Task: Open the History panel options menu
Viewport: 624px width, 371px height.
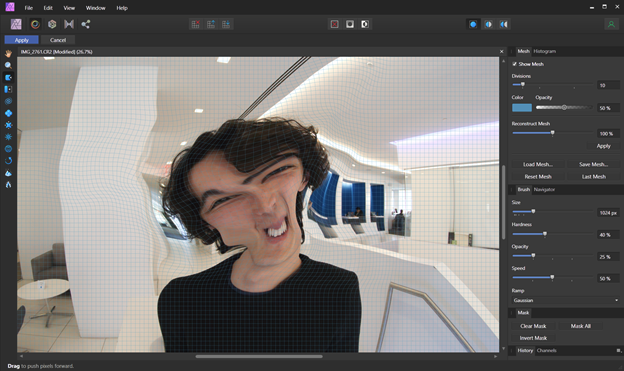Action: pos(618,350)
